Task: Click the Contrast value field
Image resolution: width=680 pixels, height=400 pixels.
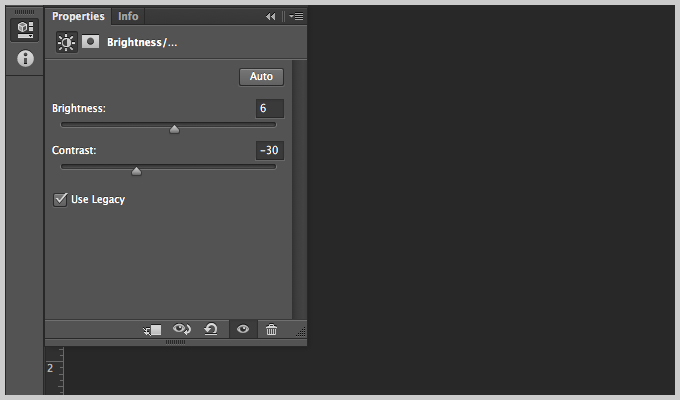Action: (270, 151)
